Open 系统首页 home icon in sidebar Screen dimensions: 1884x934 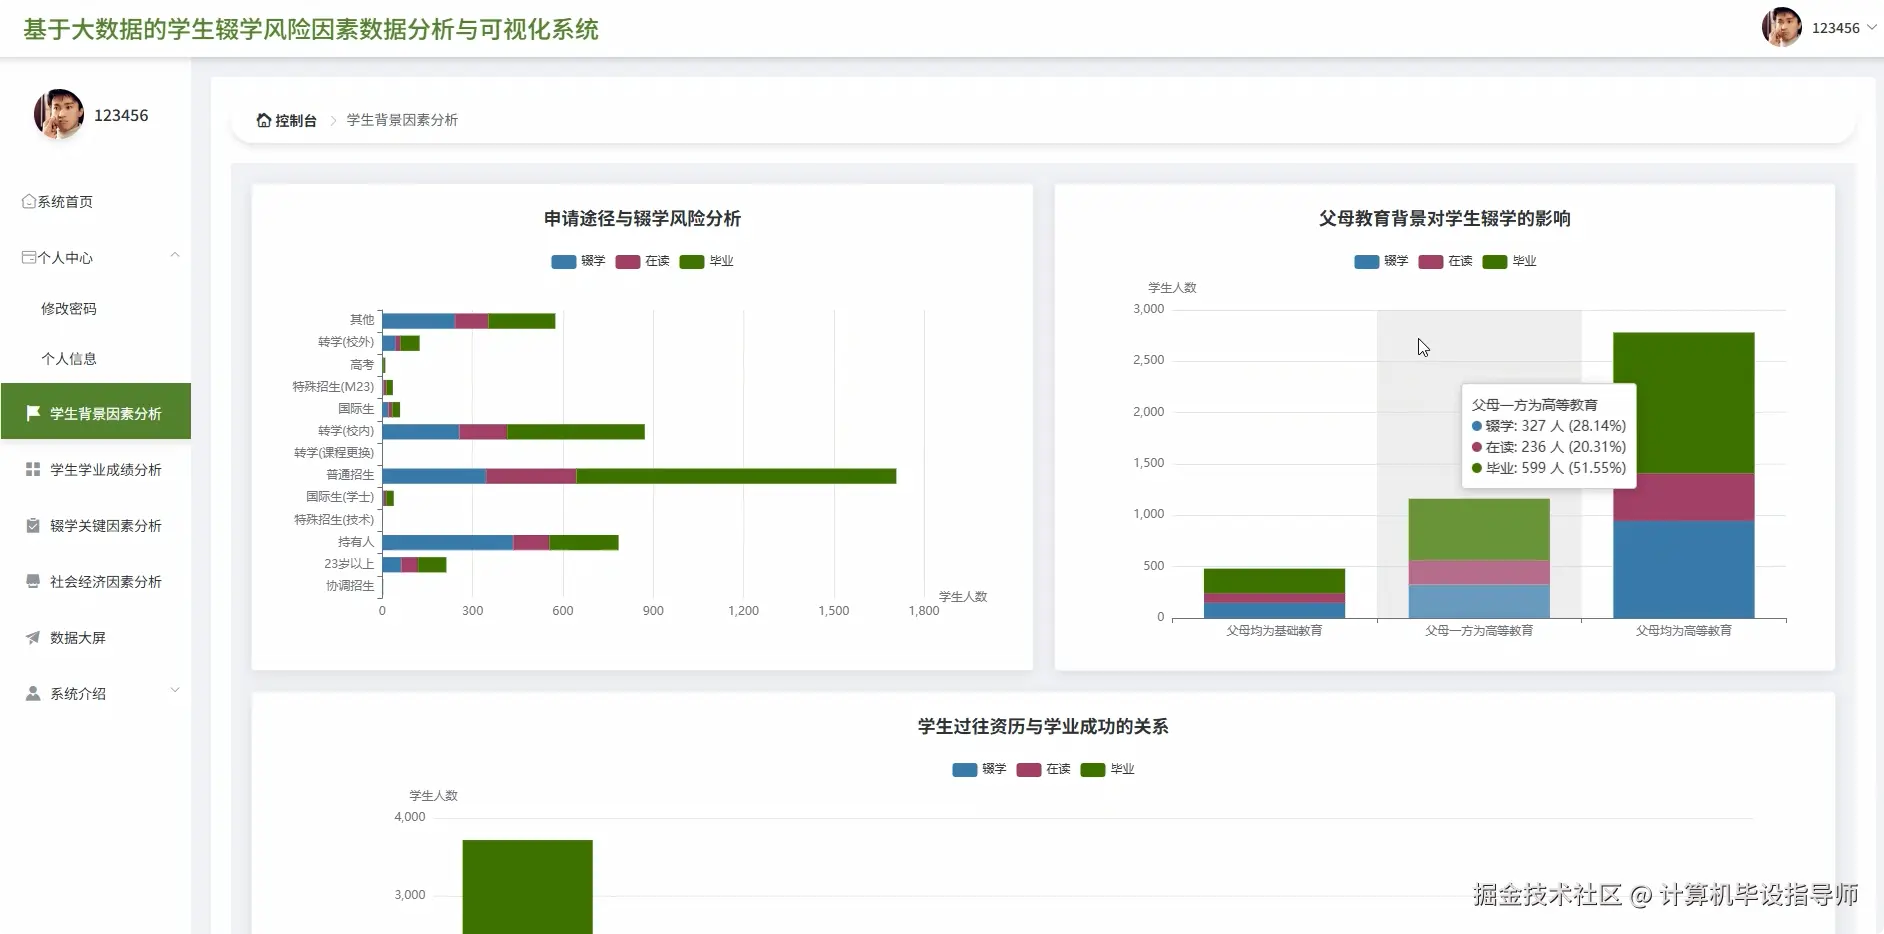click(29, 201)
